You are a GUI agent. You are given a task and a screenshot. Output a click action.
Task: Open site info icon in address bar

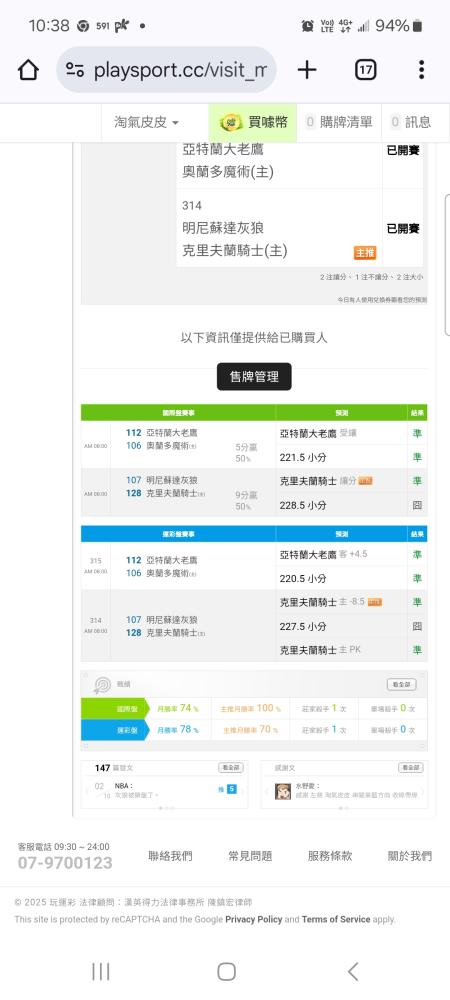[x=75, y=70]
